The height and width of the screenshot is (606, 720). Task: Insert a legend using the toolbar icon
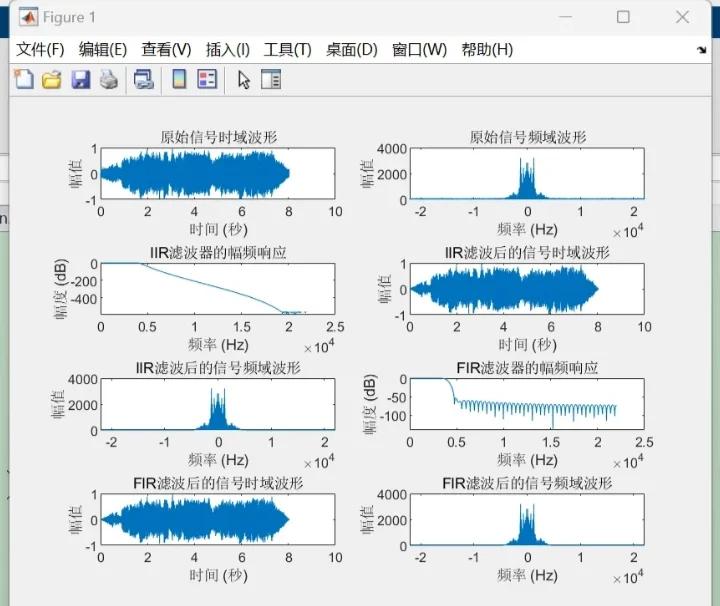[x=207, y=79]
